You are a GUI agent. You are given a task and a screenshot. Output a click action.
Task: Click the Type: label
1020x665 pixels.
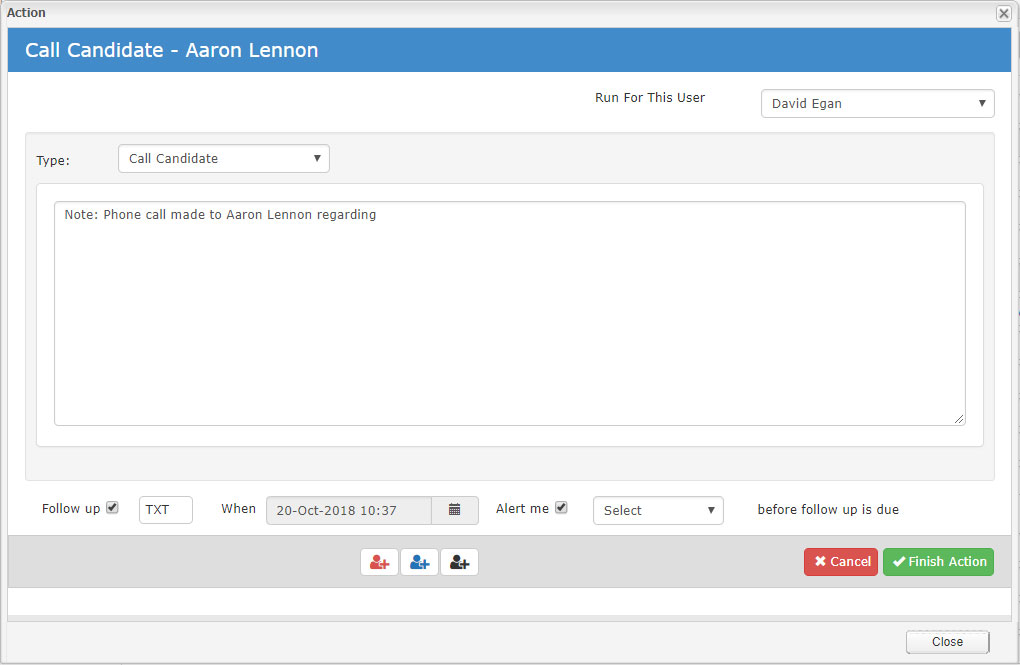click(x=53, y=160)
